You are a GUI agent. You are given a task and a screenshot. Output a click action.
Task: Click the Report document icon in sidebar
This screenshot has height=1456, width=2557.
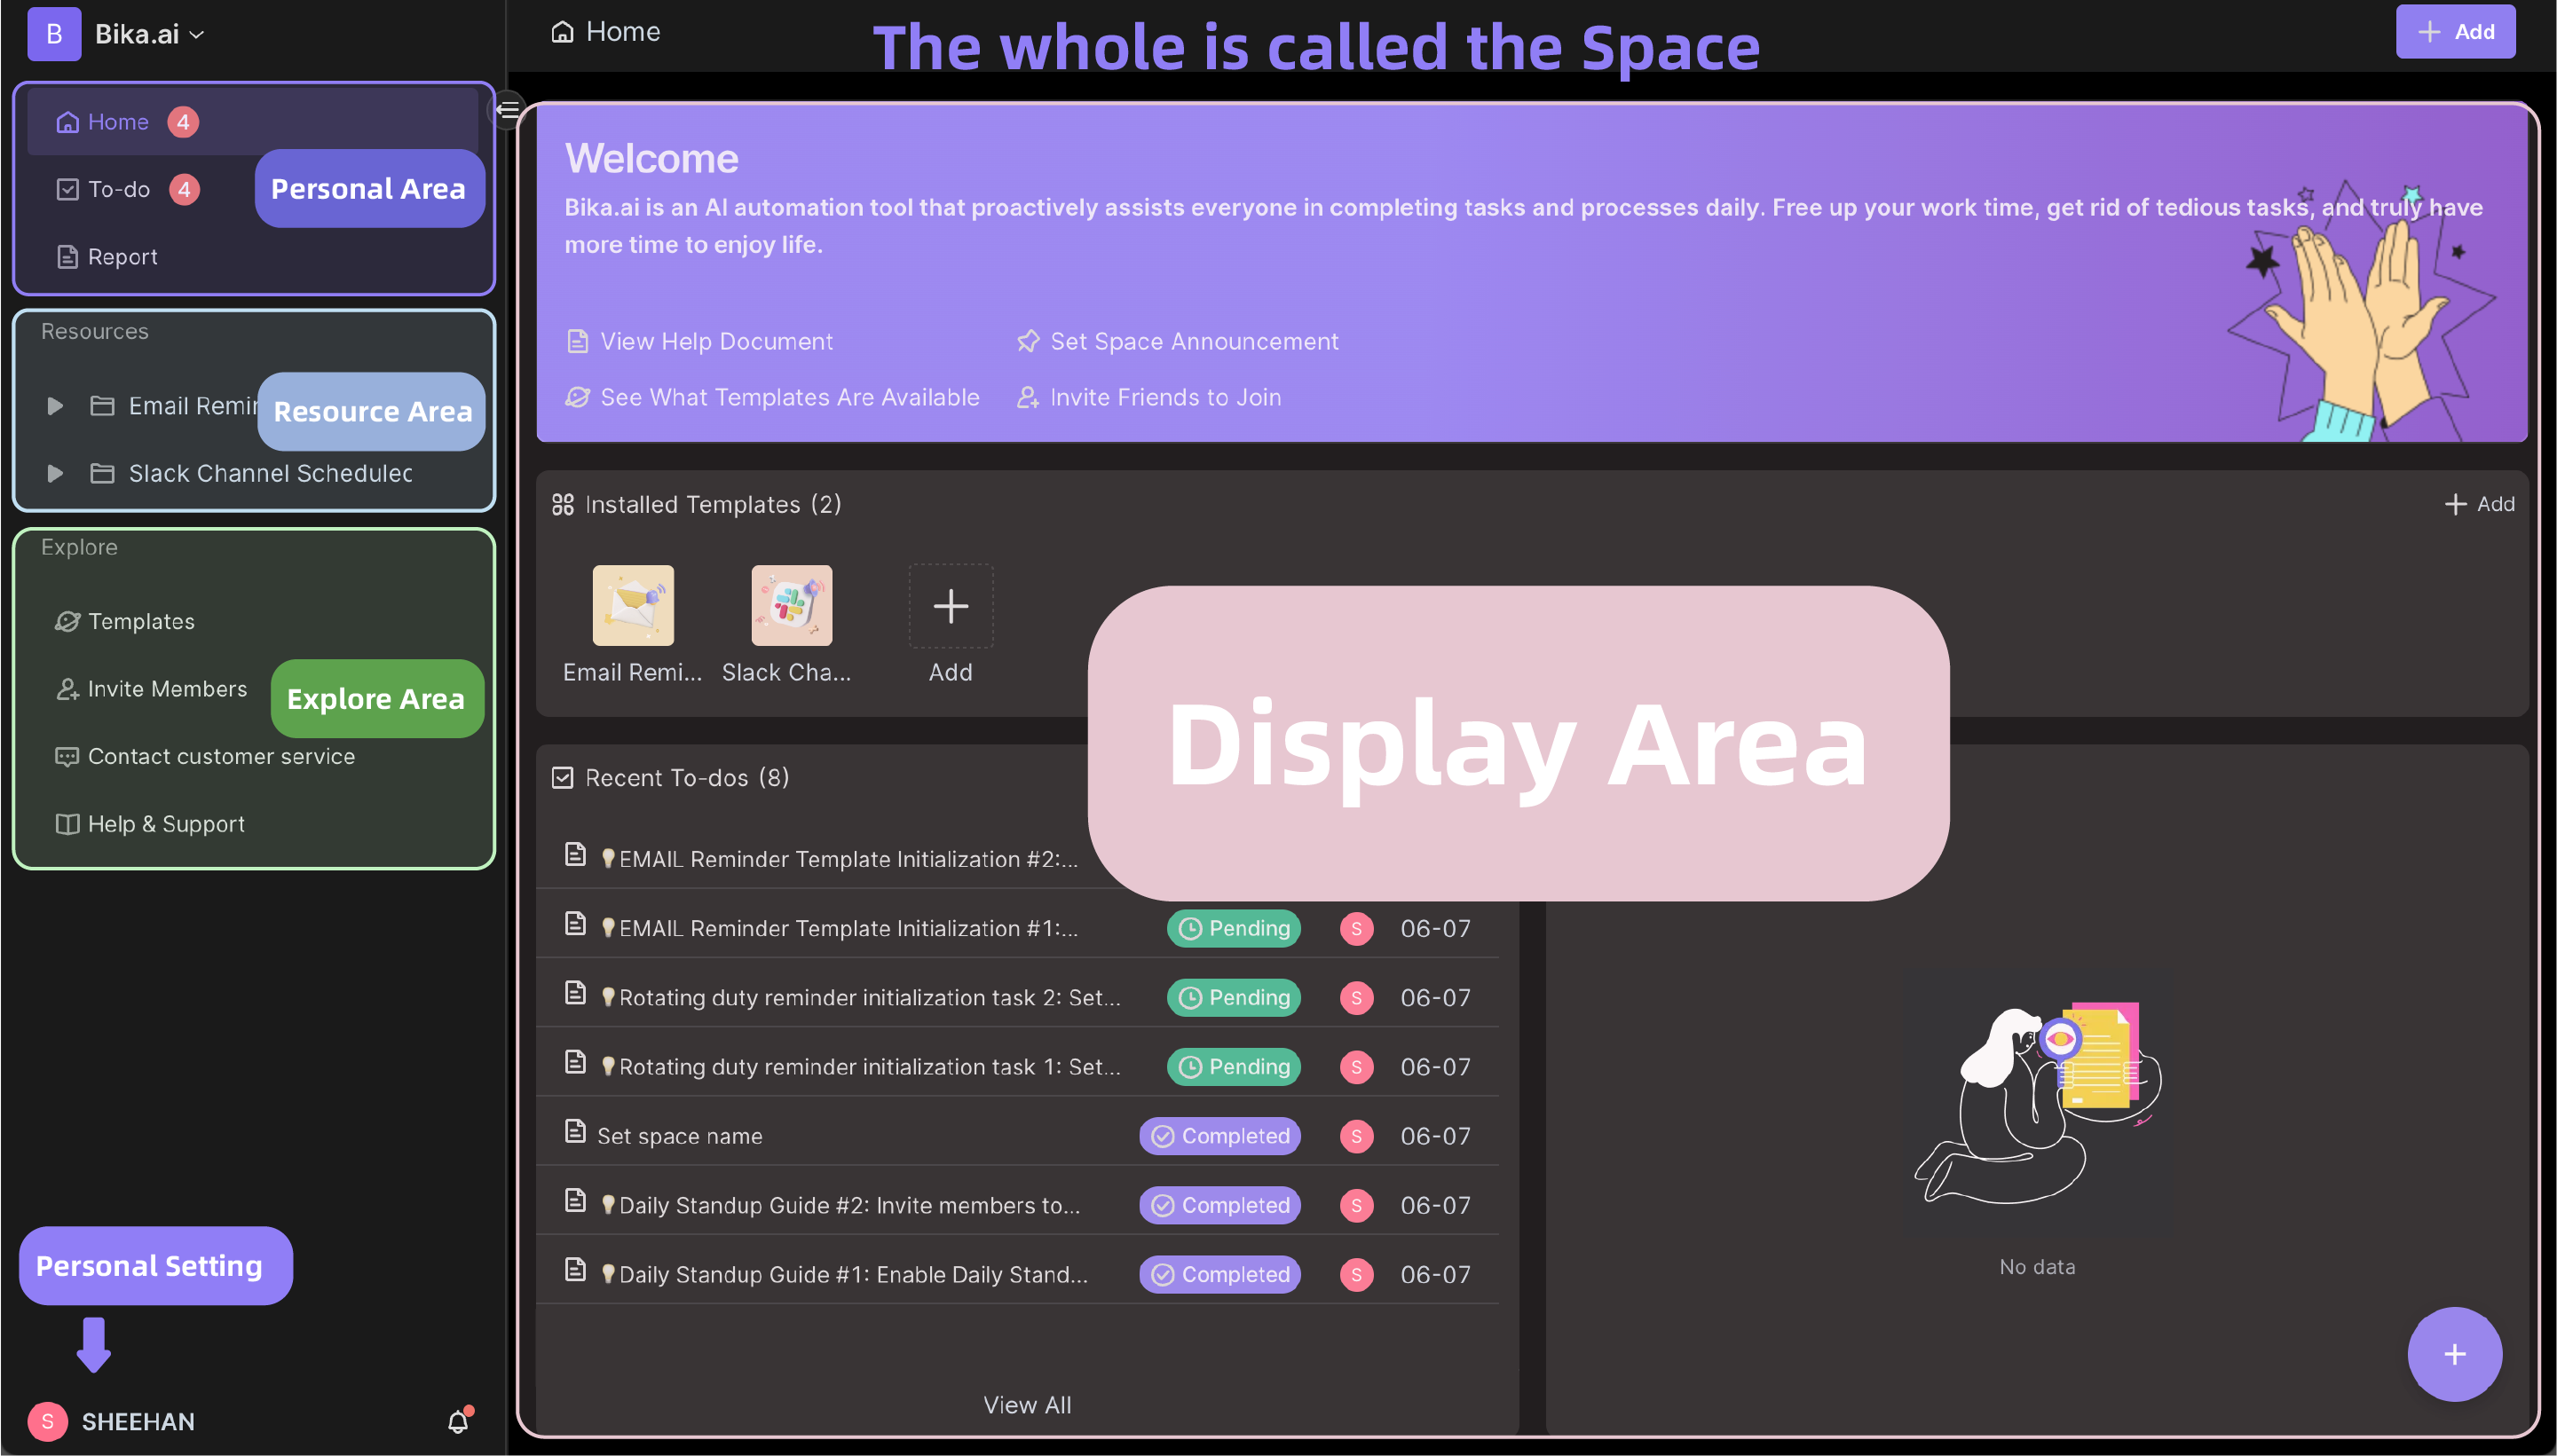click(x=67, y=257)
